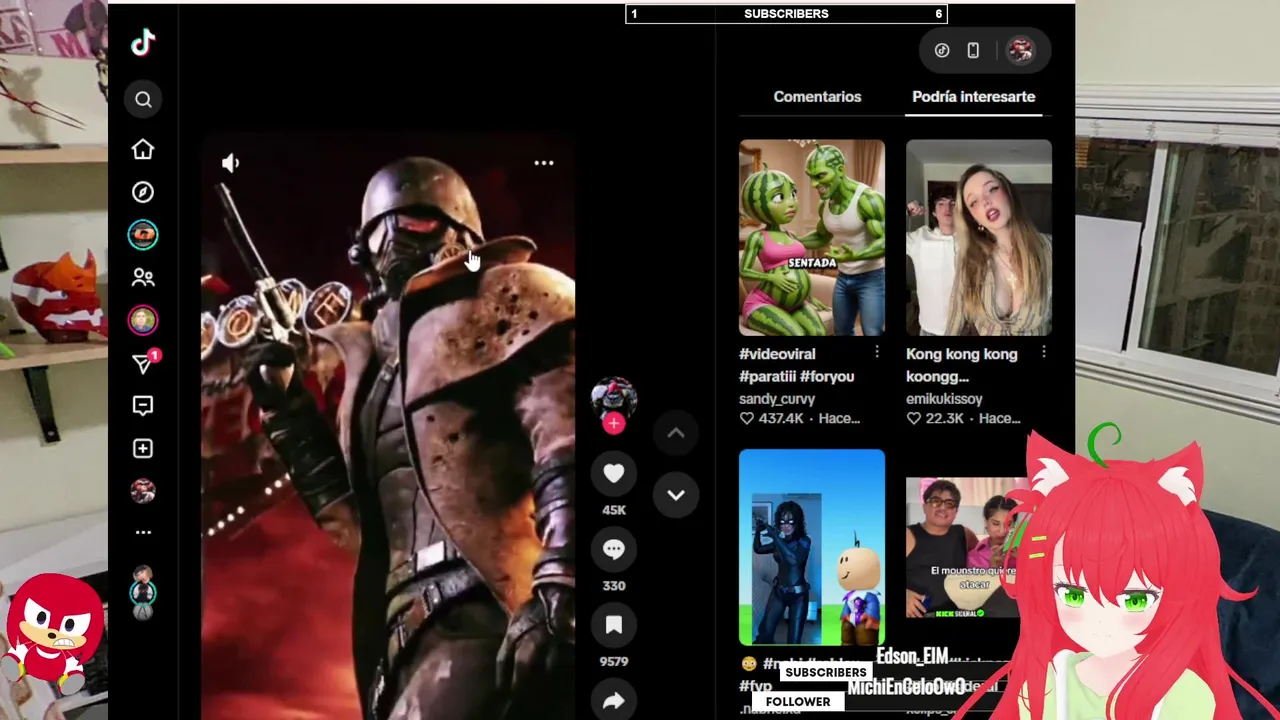The image size is (1280, 720).
Task: Select the Podría interesarte tab
Action: [x=973, y=97]
